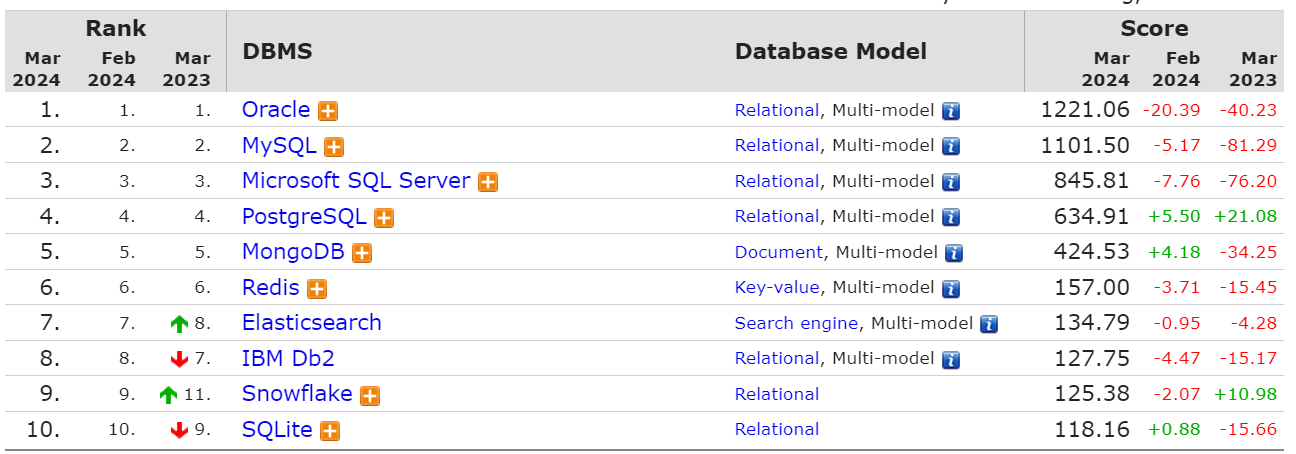This screenshot has width=1296, height=454.
Task: Click the orange plus icon next to PostgreSQL
Action: [x=384, y=218]
